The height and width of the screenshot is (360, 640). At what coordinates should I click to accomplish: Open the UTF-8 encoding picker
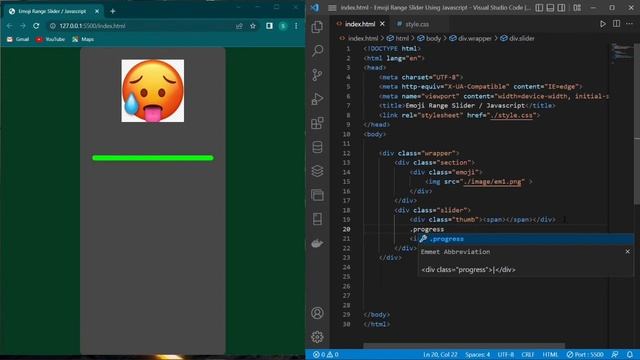[506, 354]
